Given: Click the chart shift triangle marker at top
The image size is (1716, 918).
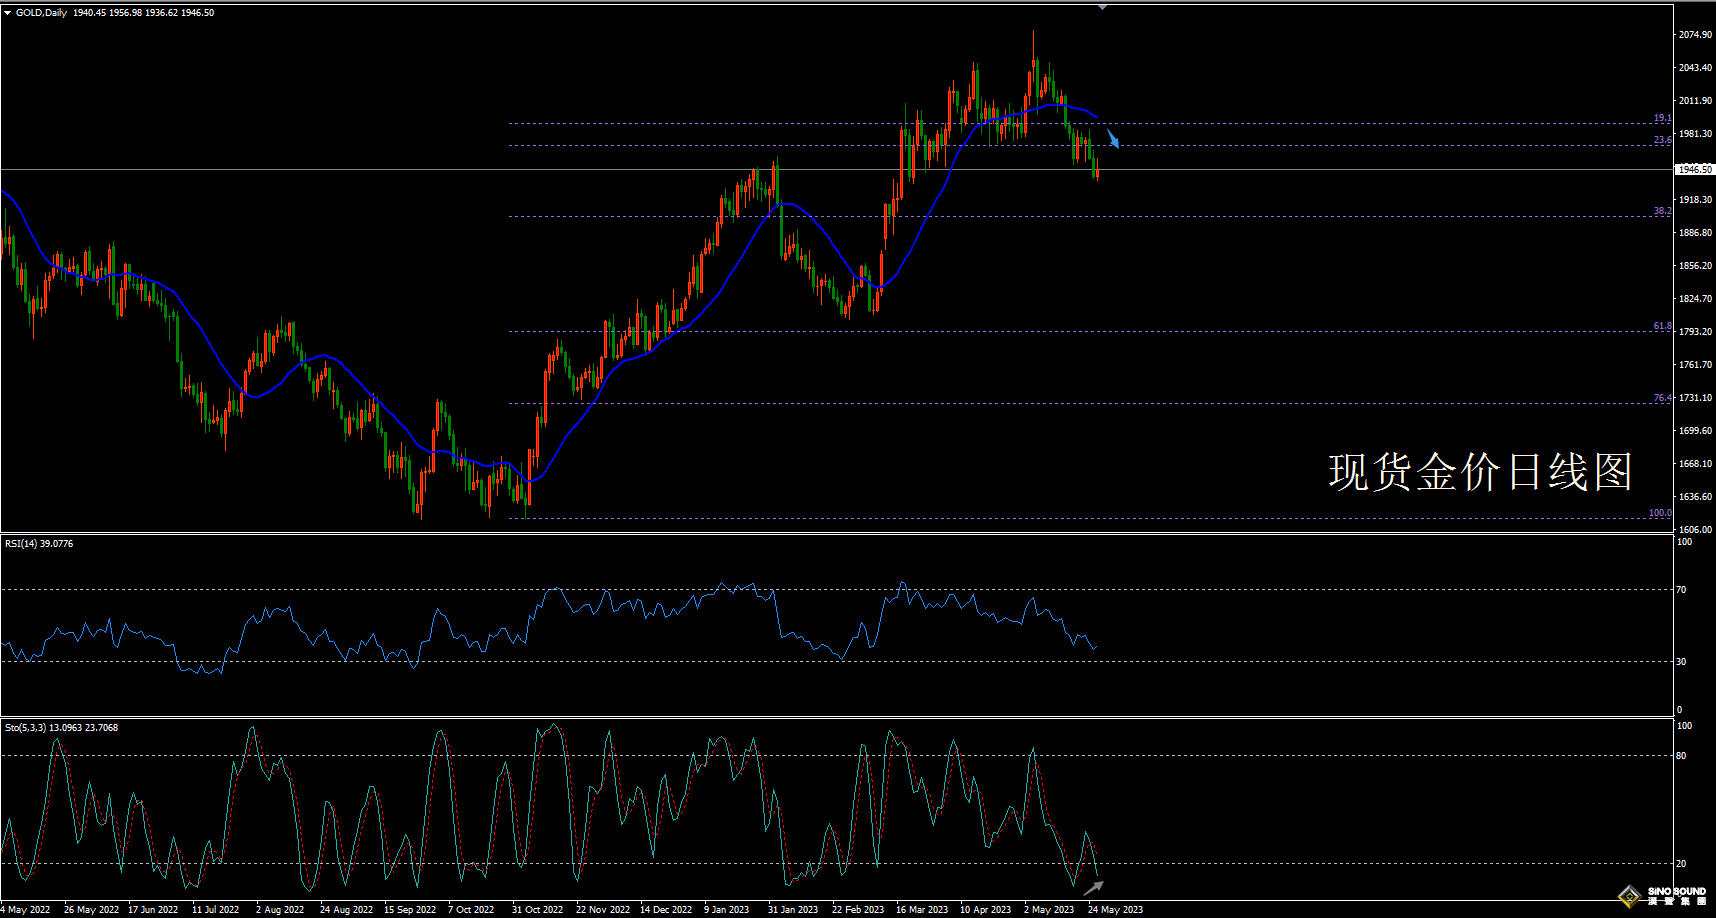Looking at the screenshot, I should tap(1102, 7).
